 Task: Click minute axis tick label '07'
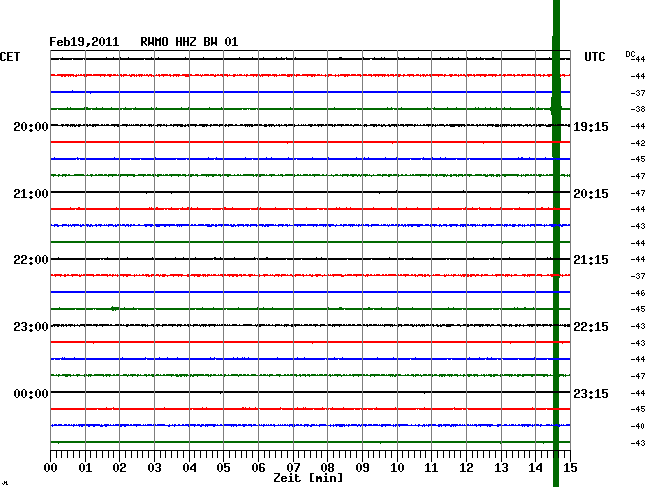pyautogui.click(x=293, y=467)
